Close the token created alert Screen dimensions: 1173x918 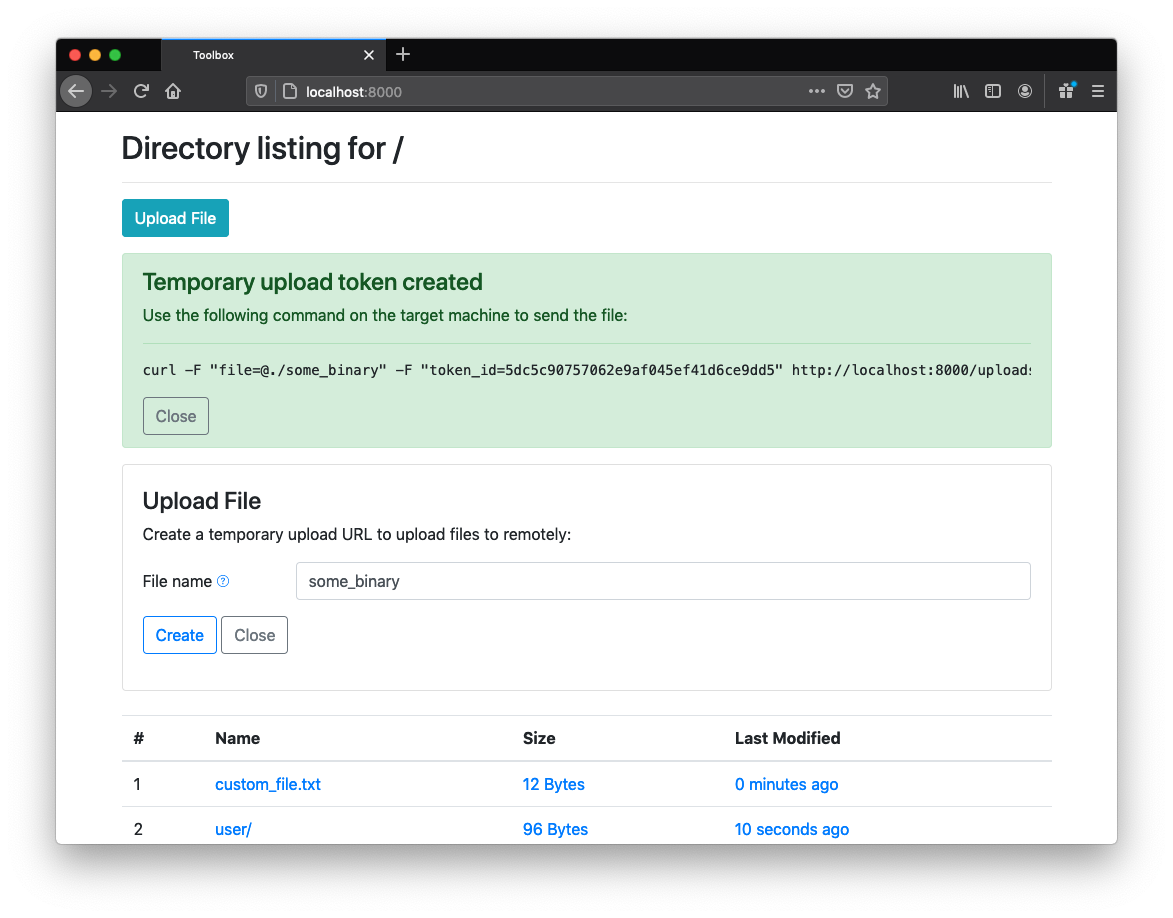coord(176,416)
